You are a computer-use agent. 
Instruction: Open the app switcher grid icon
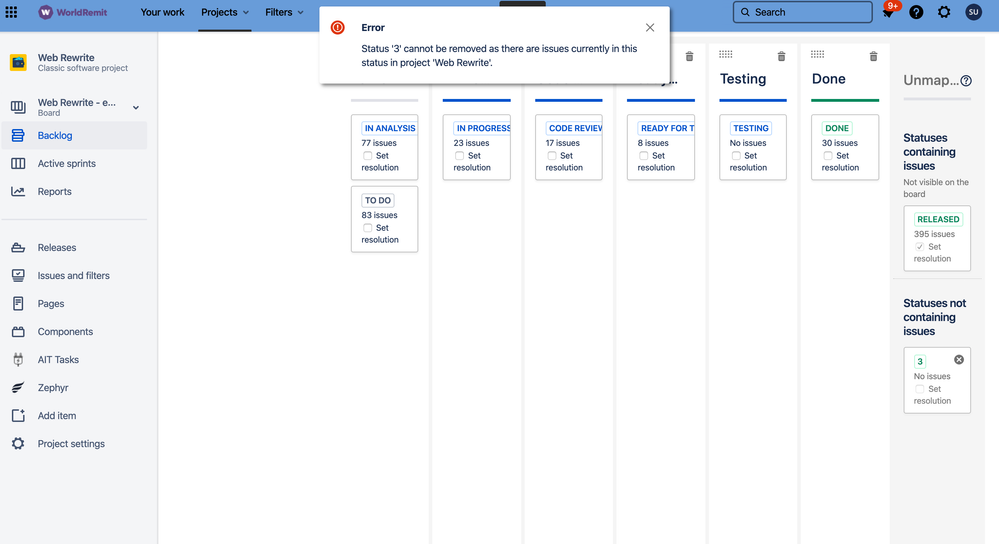[11, 12]
